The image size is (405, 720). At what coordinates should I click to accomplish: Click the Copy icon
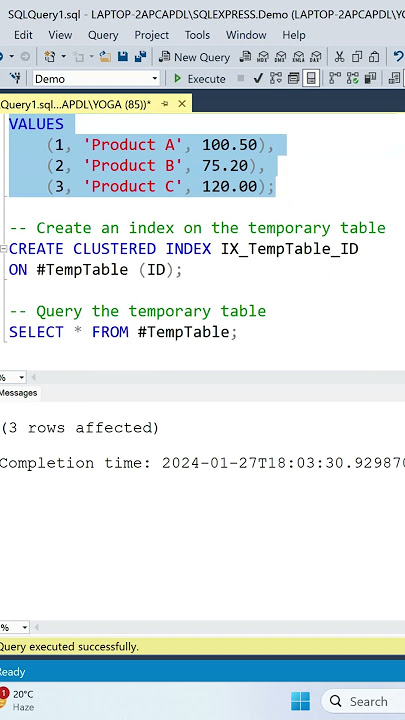tap(356, 57)
